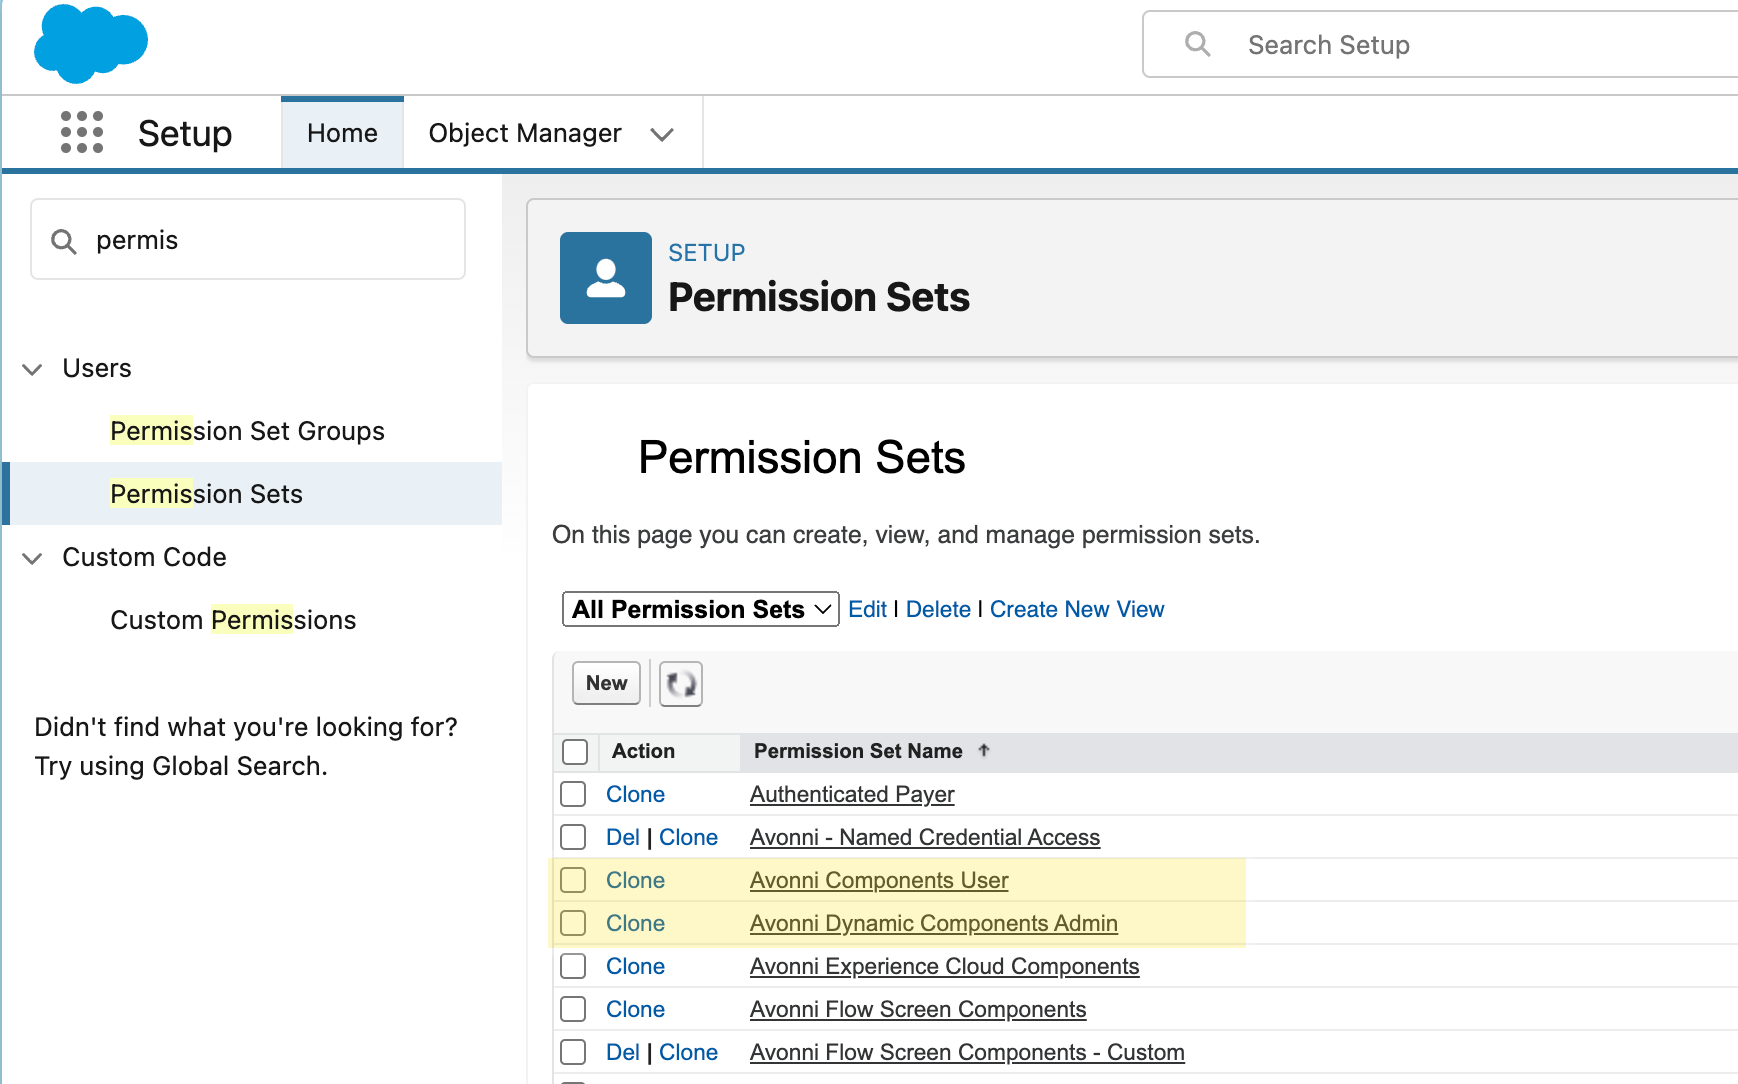Click the Create New View link

point(1076,609)
